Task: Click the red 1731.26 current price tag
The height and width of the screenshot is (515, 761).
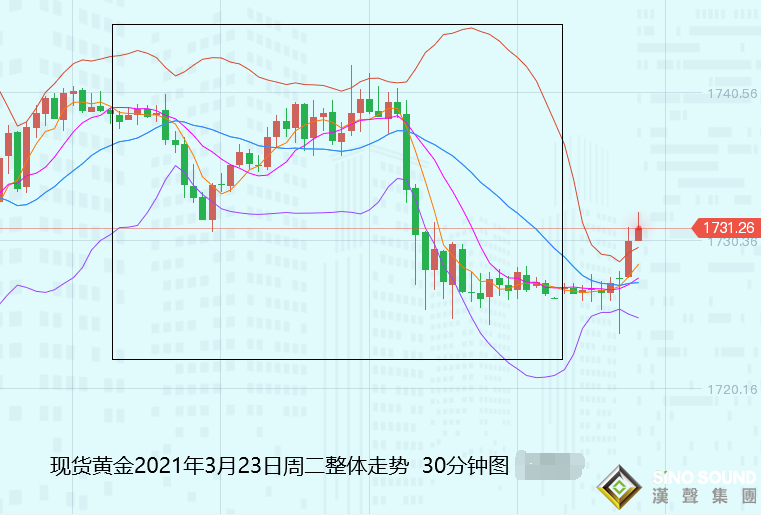Action: click(725, 229)
